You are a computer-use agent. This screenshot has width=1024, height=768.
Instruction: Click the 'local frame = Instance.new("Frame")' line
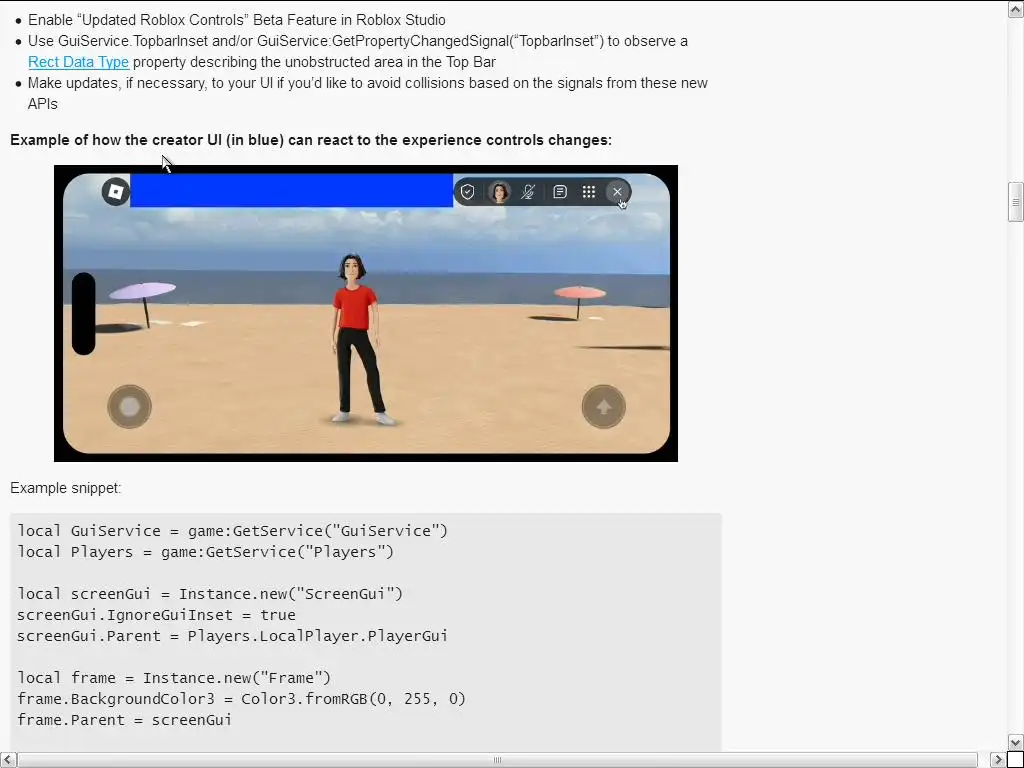point(174,678)
